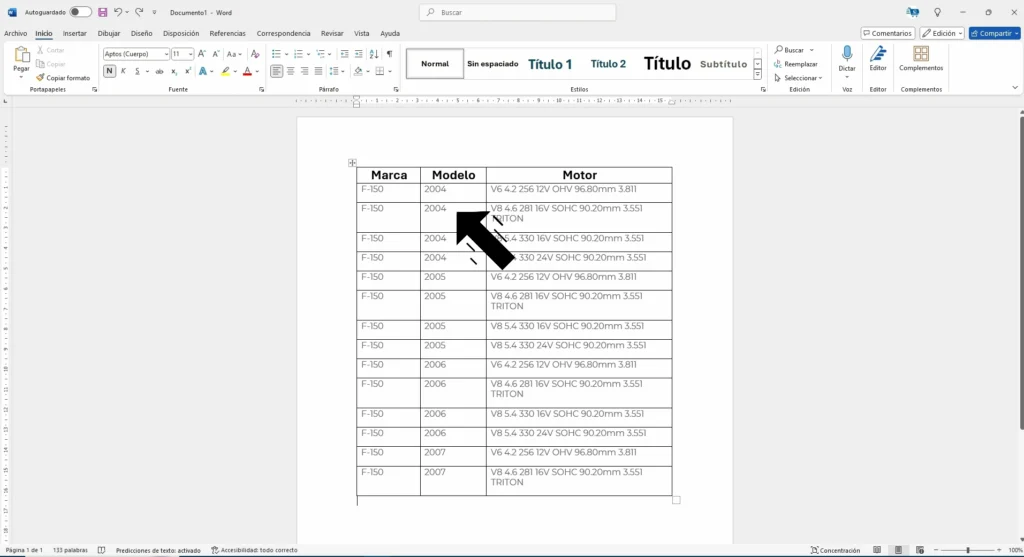This screenshot has width=1024, height=557.
Task: Toggle italic (K) formatting
Action: (123, 71)
